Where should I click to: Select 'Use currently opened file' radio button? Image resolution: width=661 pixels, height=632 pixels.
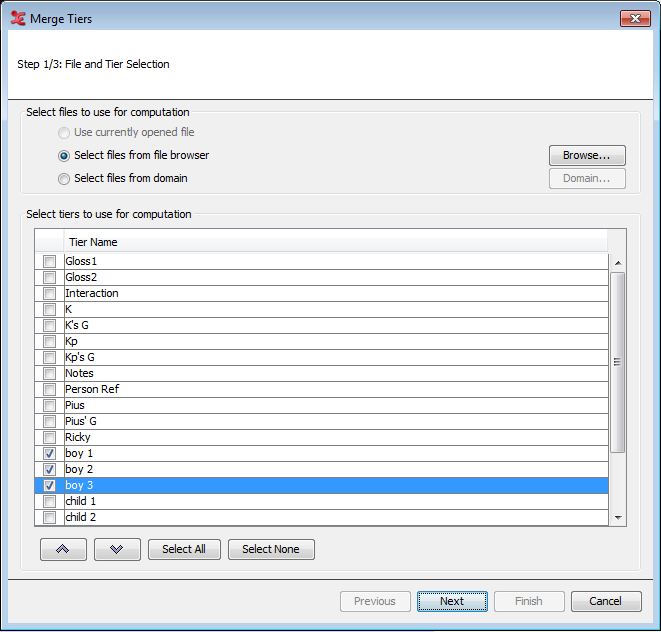(64, 133)
